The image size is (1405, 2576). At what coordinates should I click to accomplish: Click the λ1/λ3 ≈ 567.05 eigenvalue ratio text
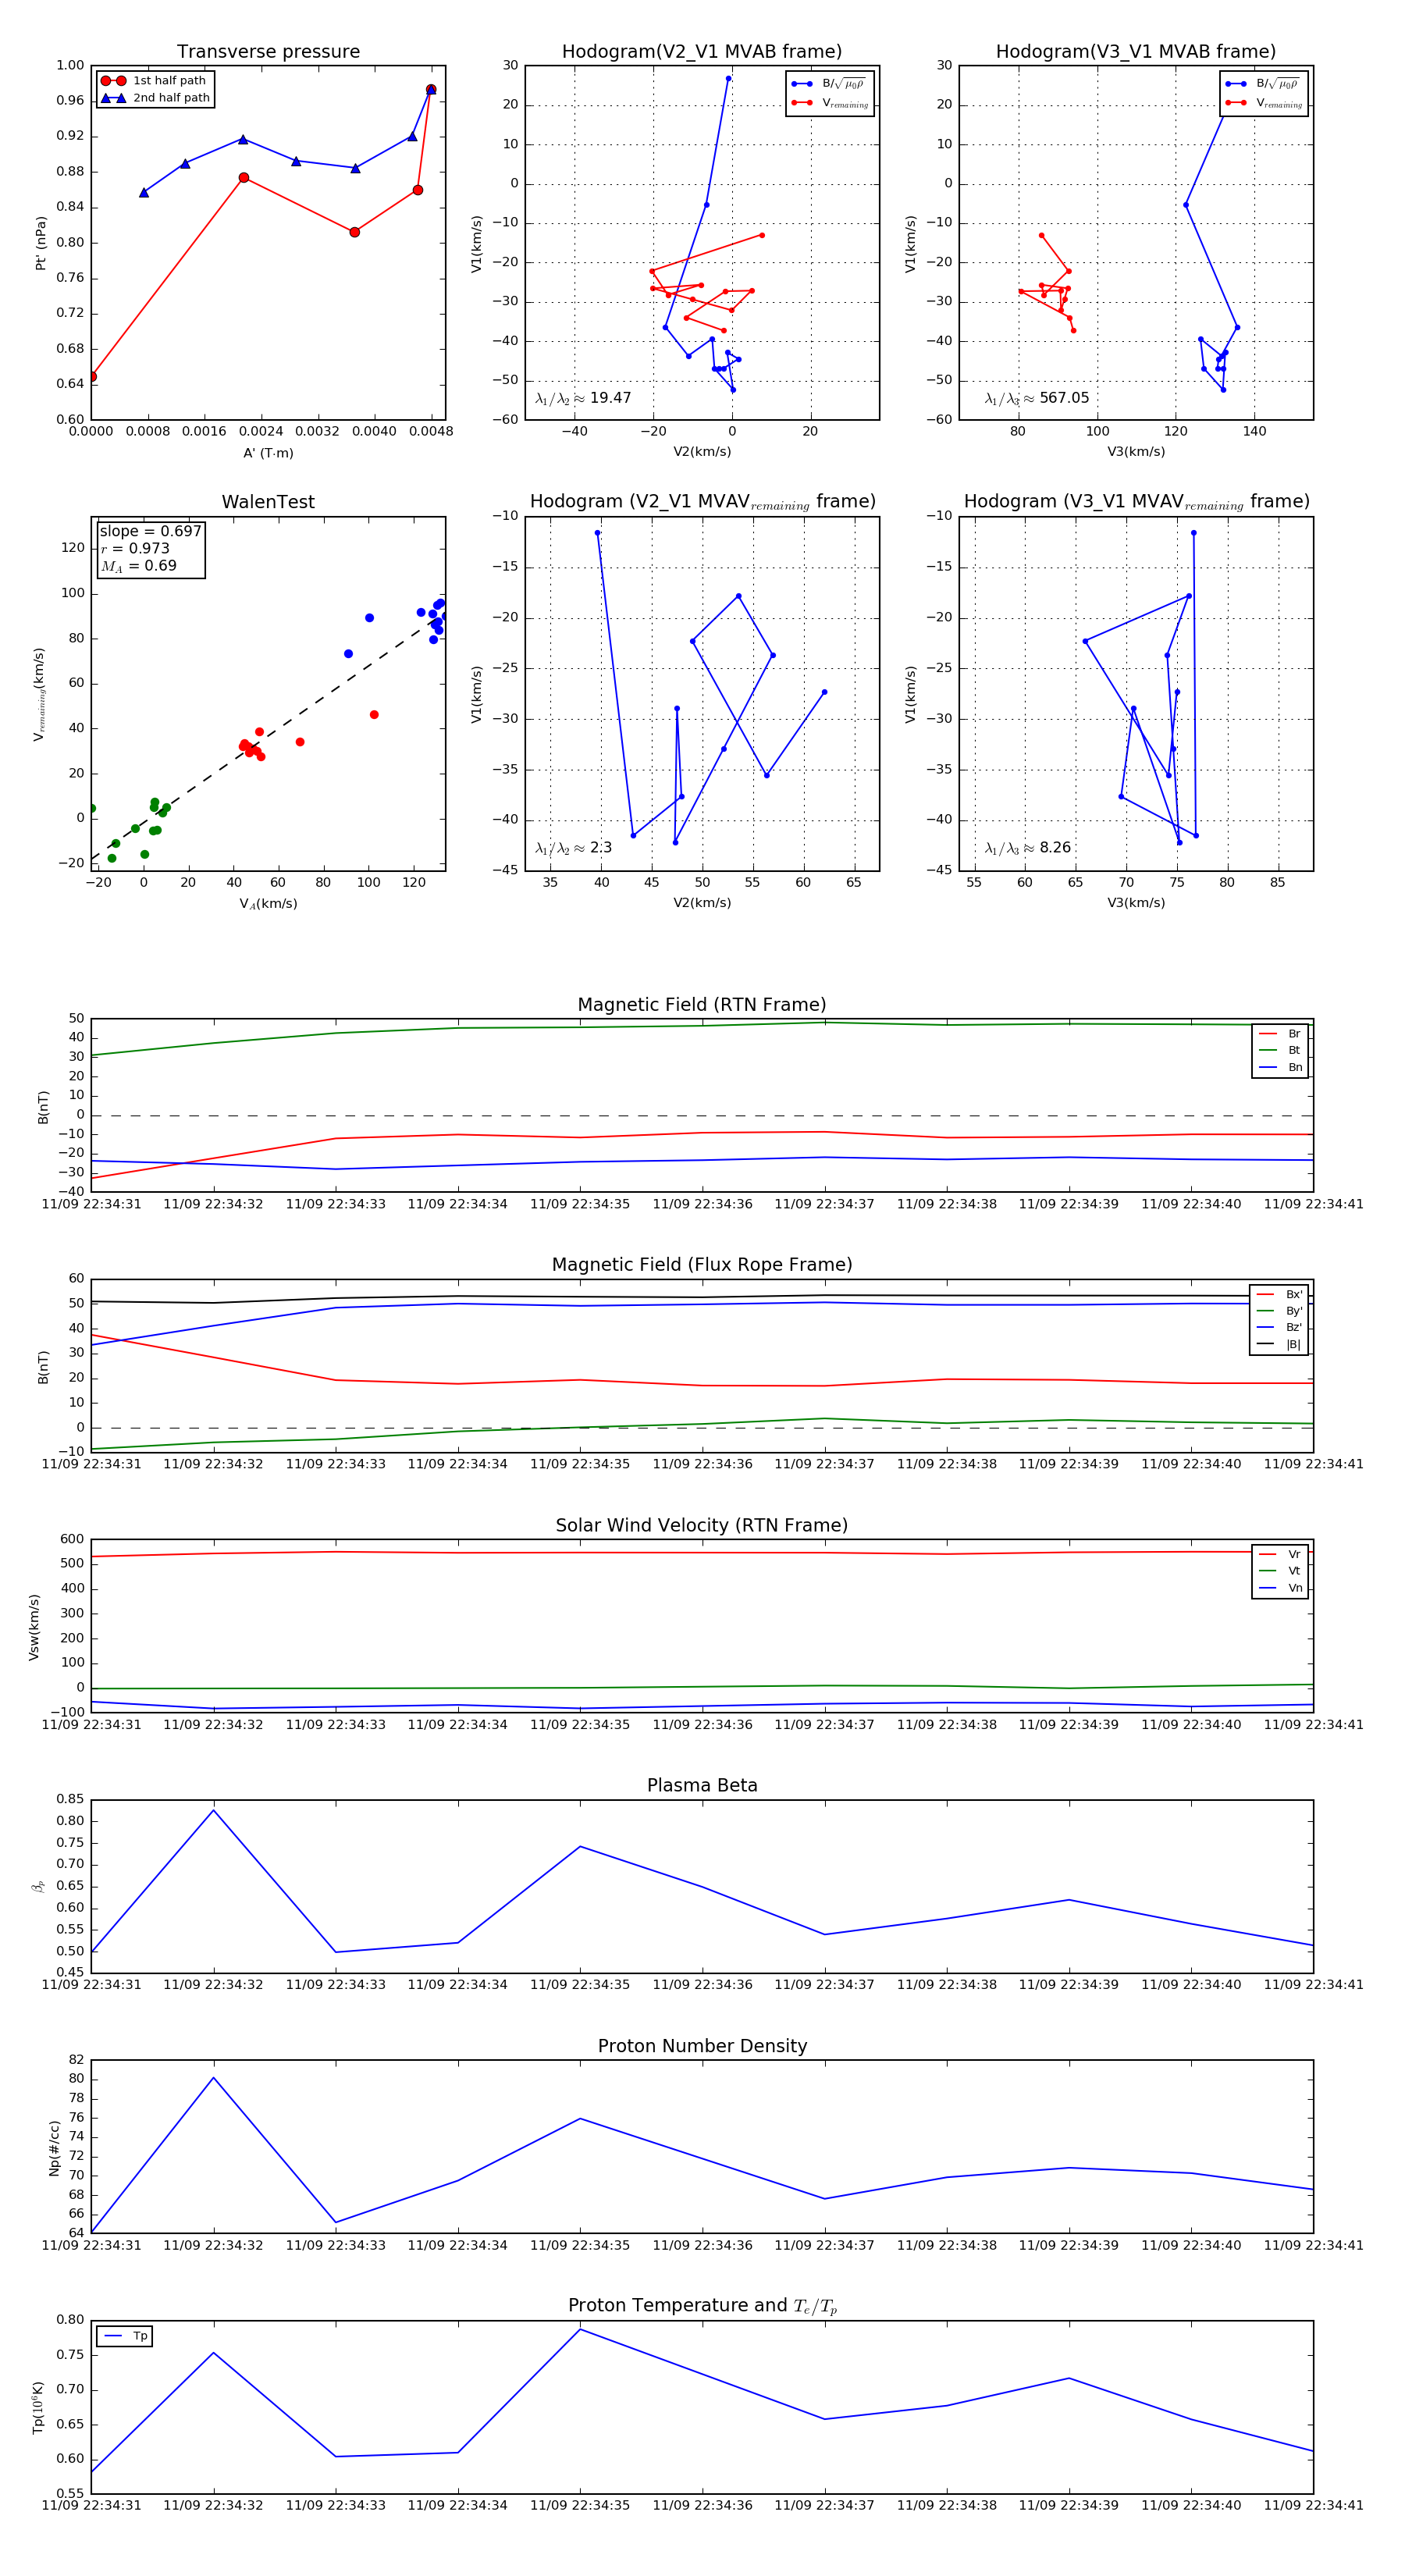1037,398
